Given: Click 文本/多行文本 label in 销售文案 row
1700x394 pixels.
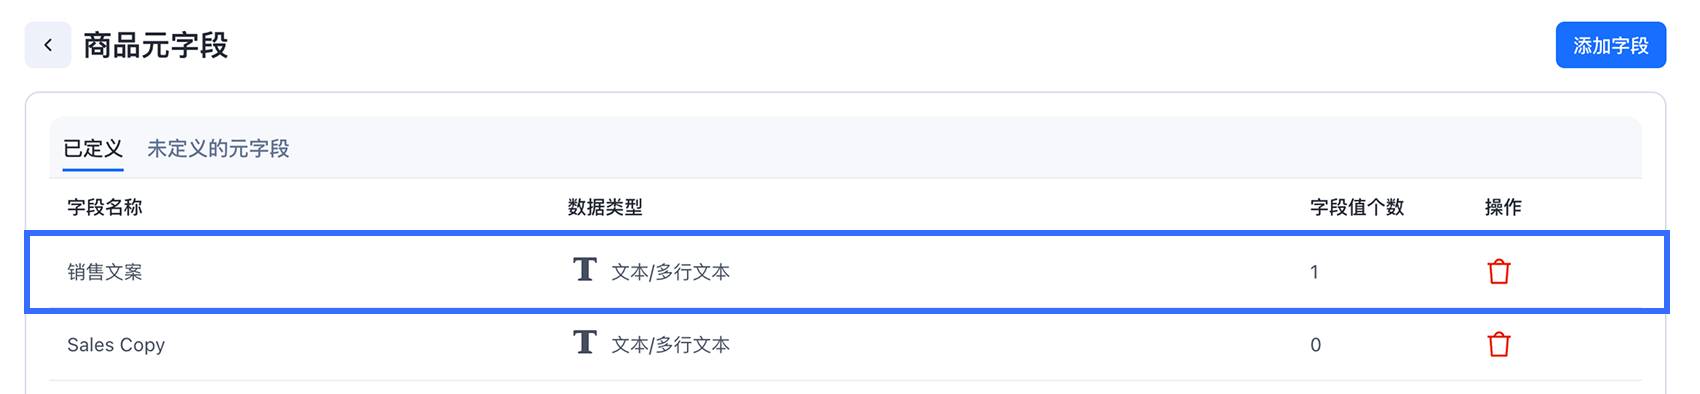Looking at the screenshot, I should click(x=671, y=272).
